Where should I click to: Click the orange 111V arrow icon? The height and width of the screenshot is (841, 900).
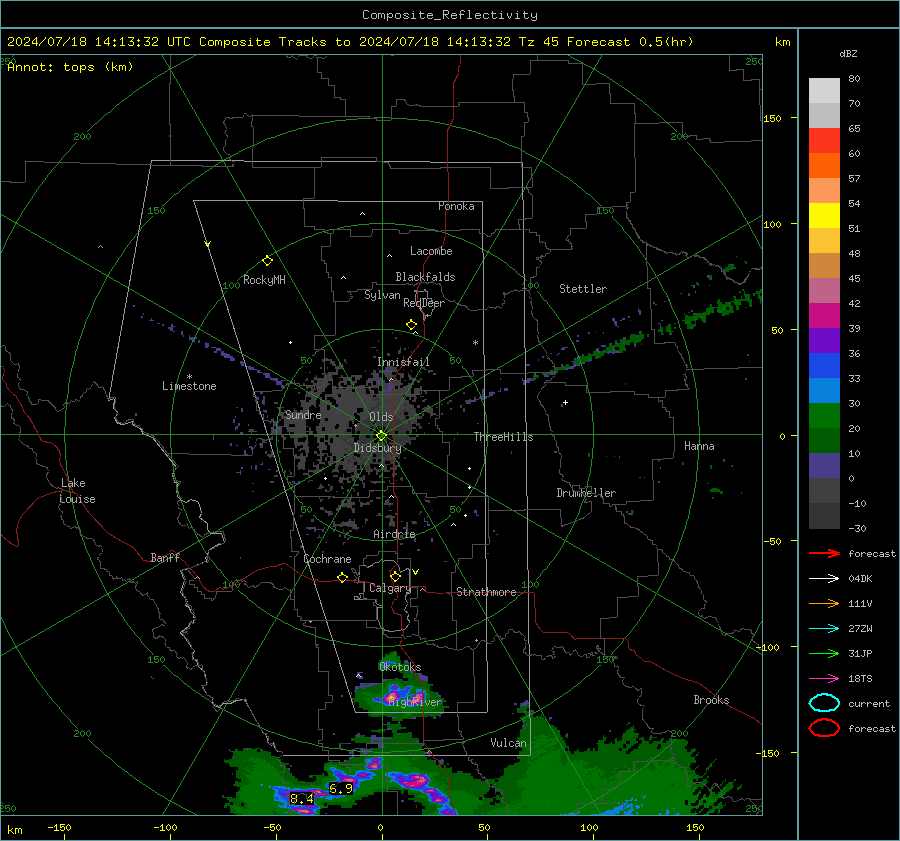(x=824, y=603)
